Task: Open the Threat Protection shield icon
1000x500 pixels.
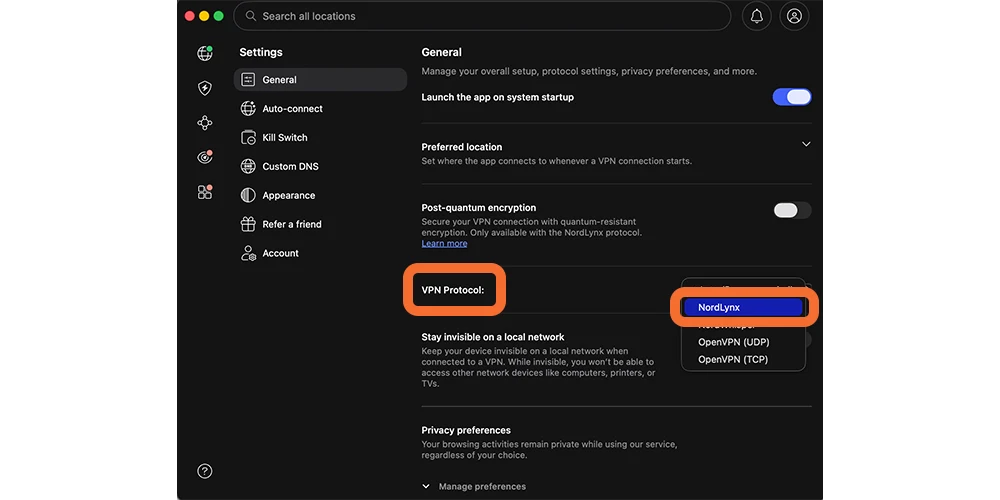Action: (x=205, y=88)
